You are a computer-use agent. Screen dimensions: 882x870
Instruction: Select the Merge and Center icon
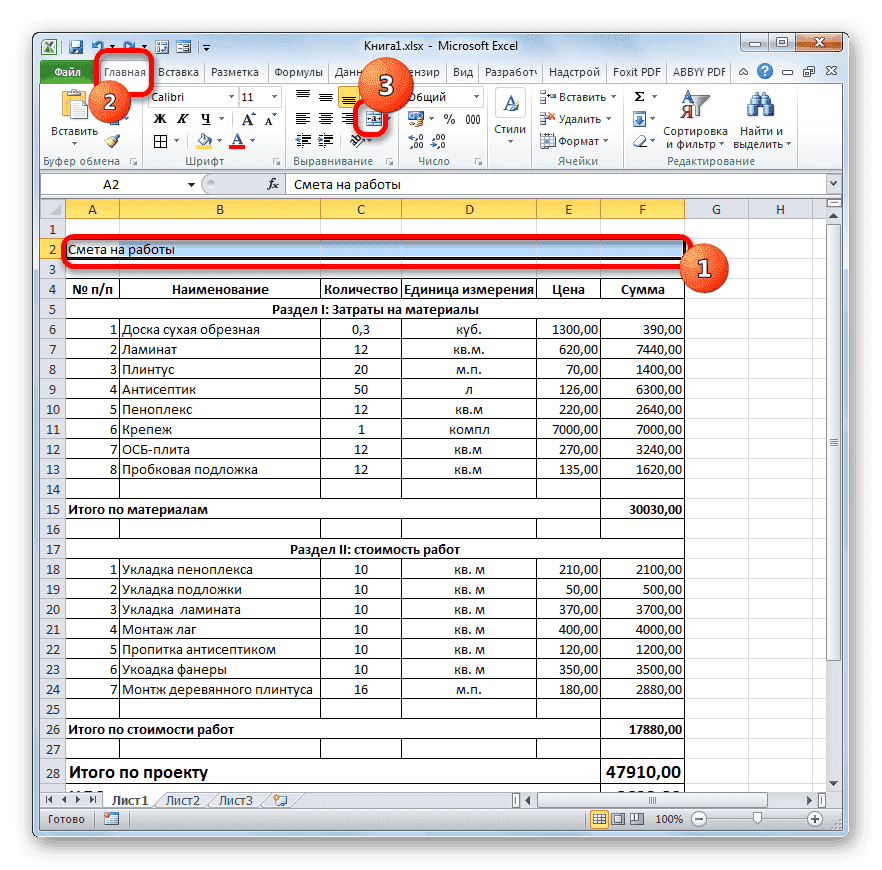pos(375,118)
